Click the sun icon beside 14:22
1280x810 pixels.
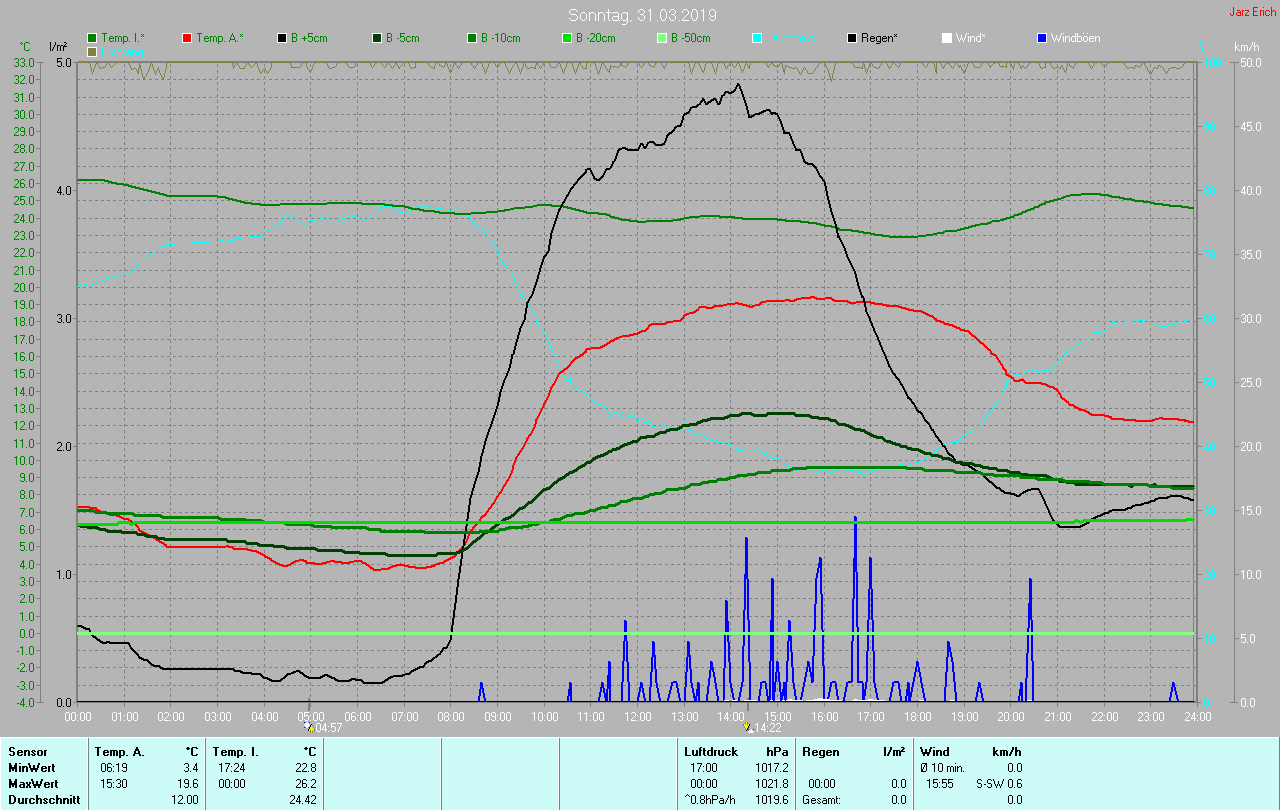click(x=748, y=727)
